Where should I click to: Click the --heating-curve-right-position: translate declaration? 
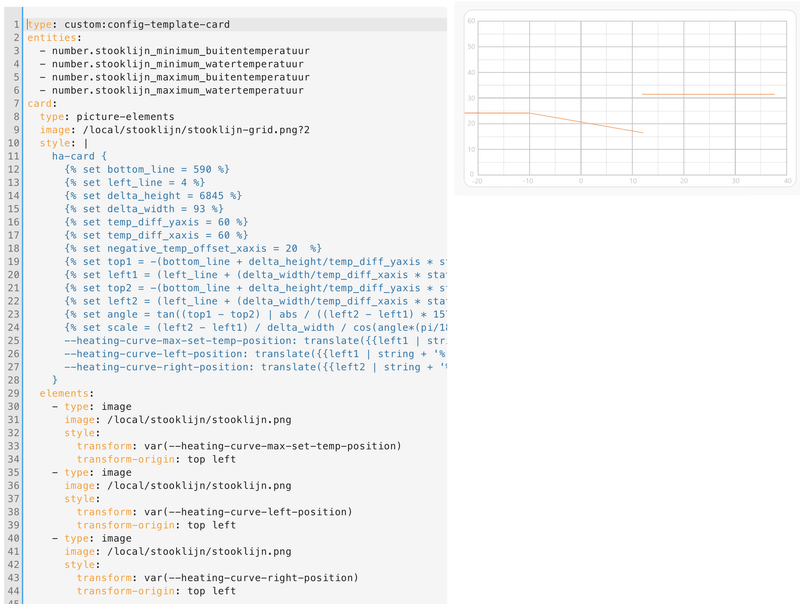tap(256, 367)
